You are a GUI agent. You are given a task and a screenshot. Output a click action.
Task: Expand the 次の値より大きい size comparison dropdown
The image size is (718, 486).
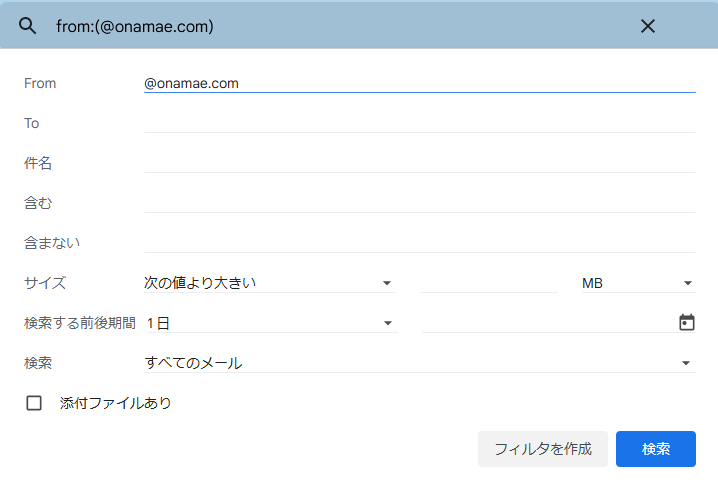270,283
